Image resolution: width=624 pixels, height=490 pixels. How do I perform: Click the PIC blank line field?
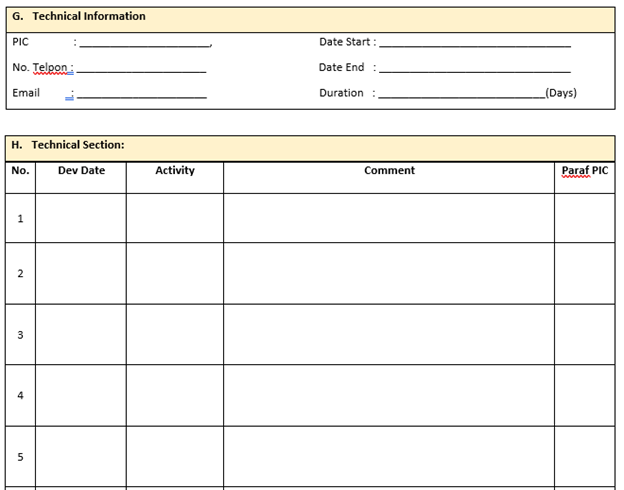tap(144, 43)
